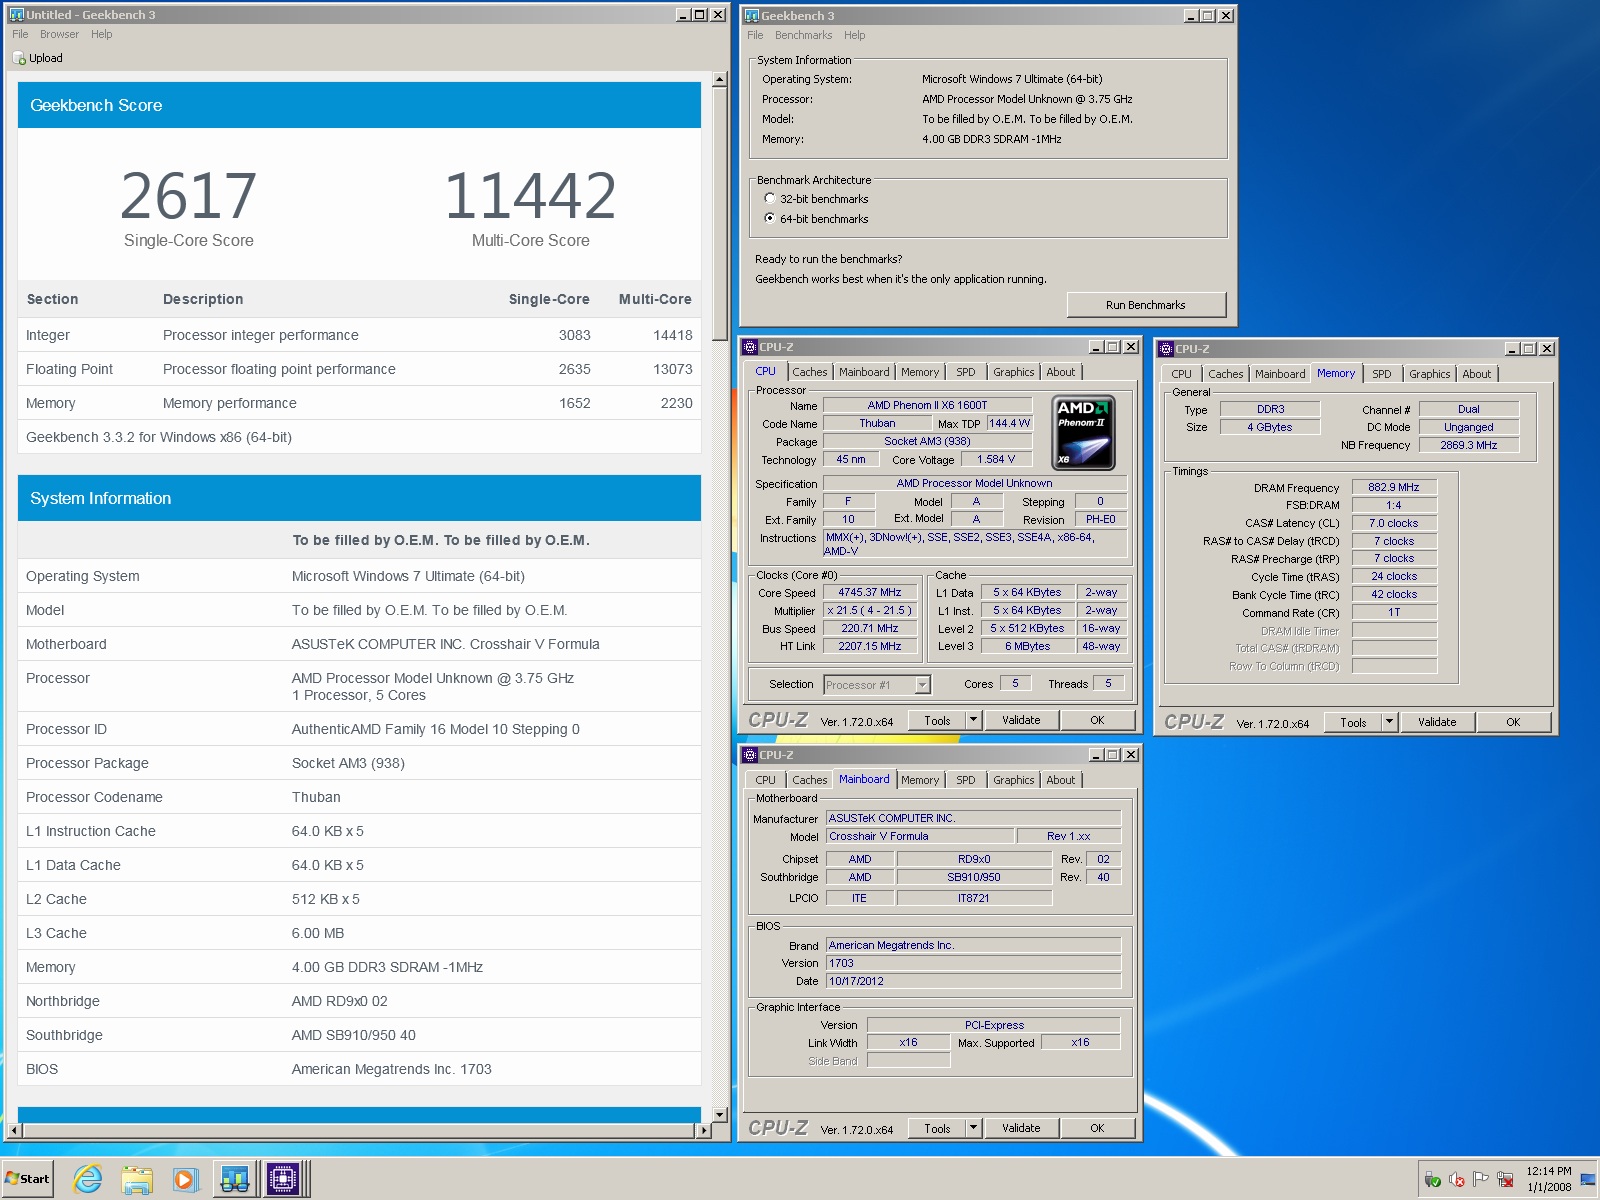Click the Core Speed 4745.37 MHz field
Image resolution: width=1600 pixels, height=1200 pixels.
[869, 593]
